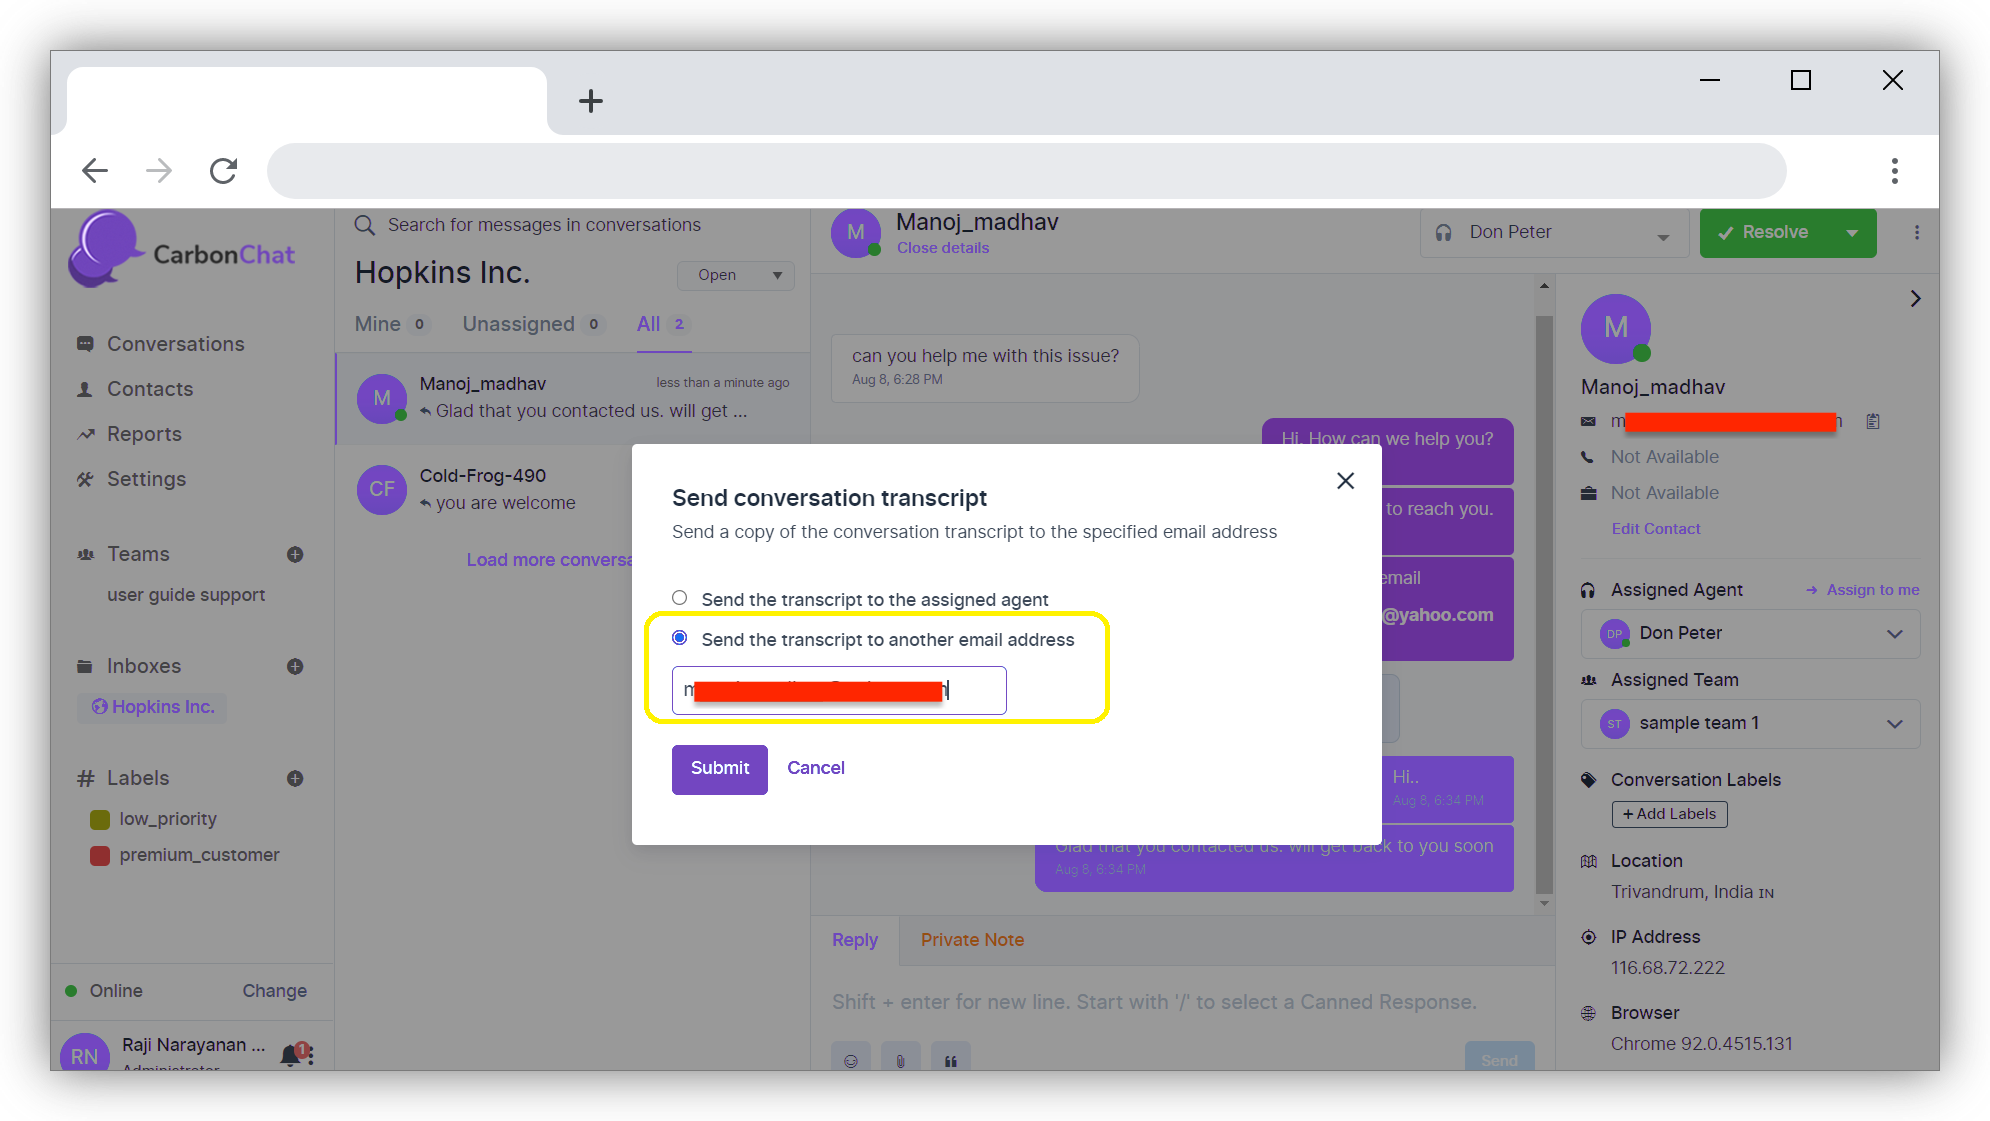Click the add Labels plus icon
Image resolution: width=1990 pixels, height=1121 pixels.
pos(295,778)
